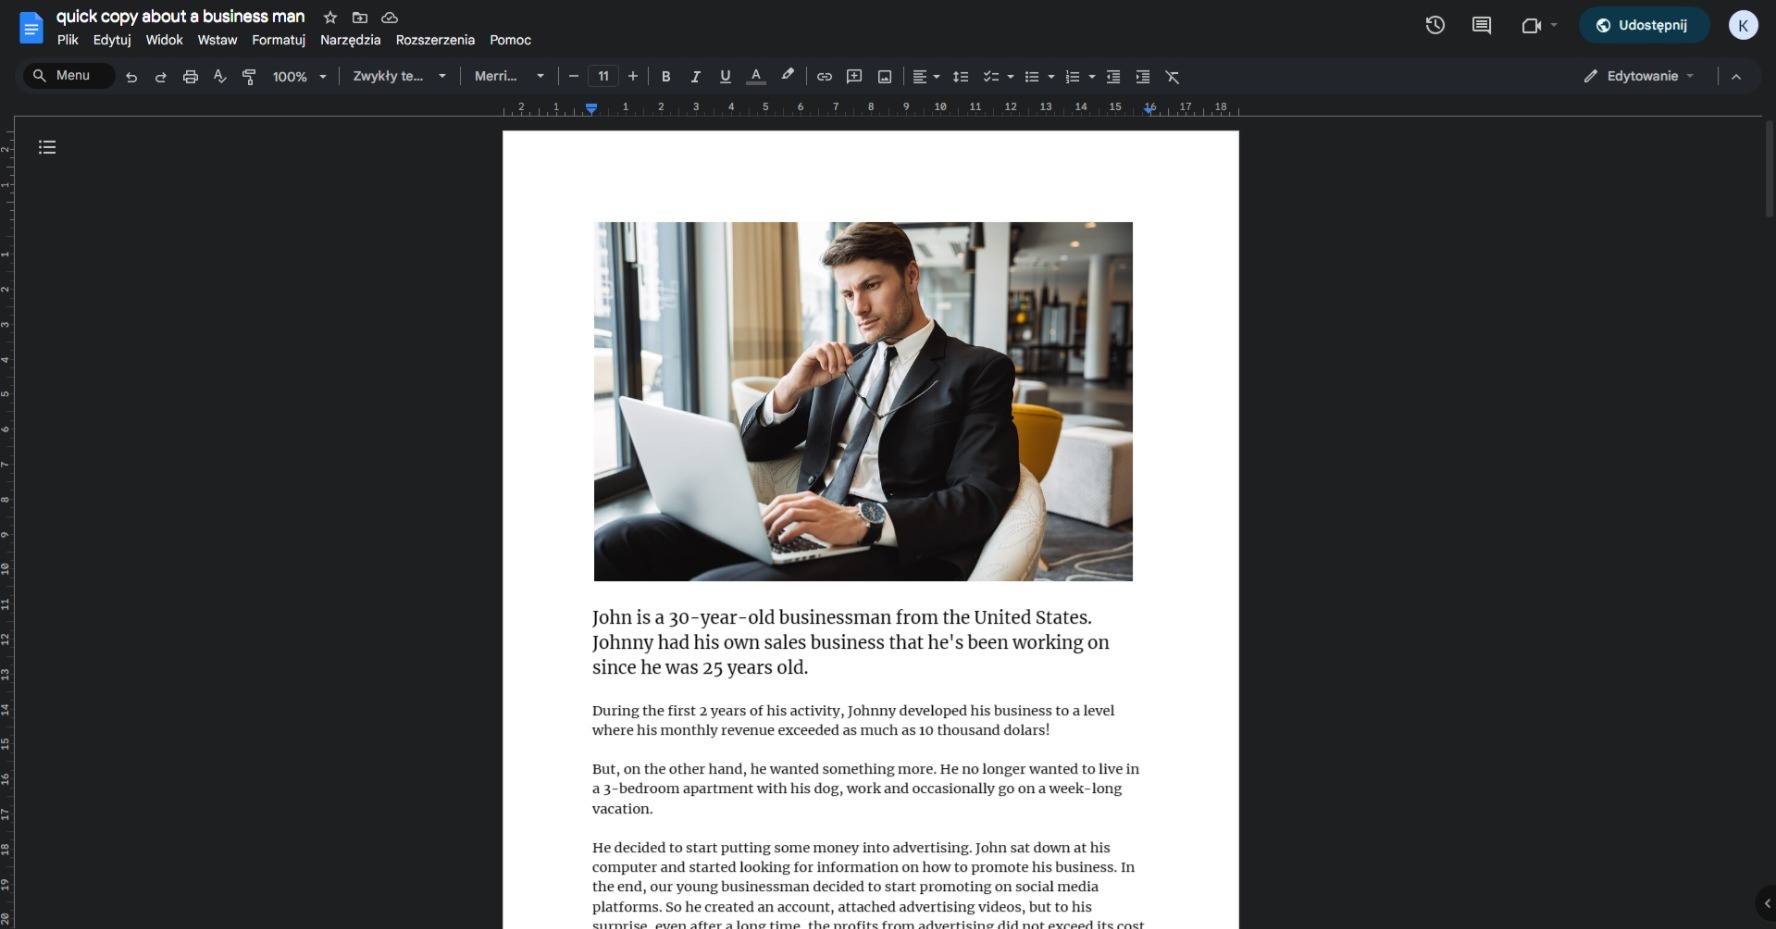The image size is (1776, 929).
Task: Insert a link with the link icon
Action: tap(824, 76)
